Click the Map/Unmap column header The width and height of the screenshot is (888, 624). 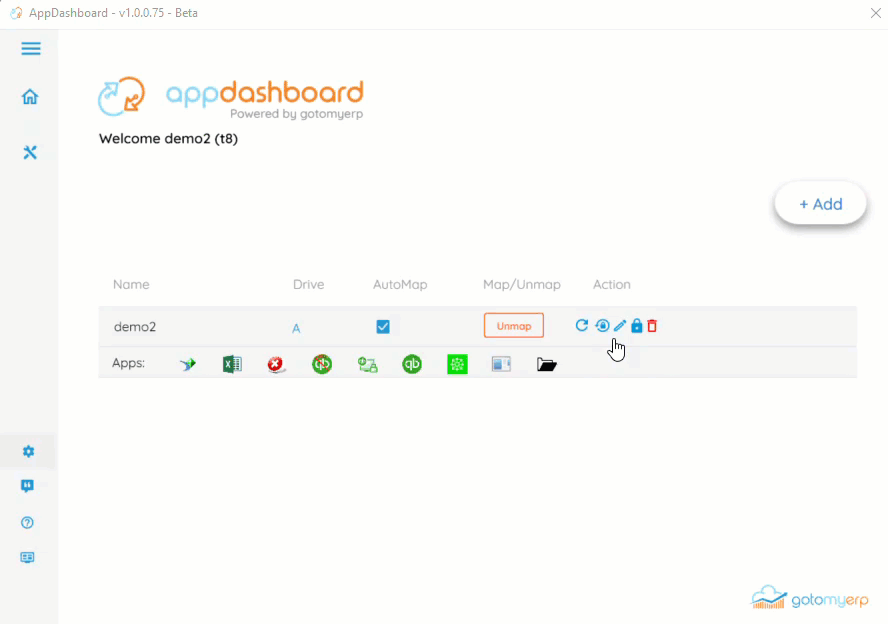point(522,284)
